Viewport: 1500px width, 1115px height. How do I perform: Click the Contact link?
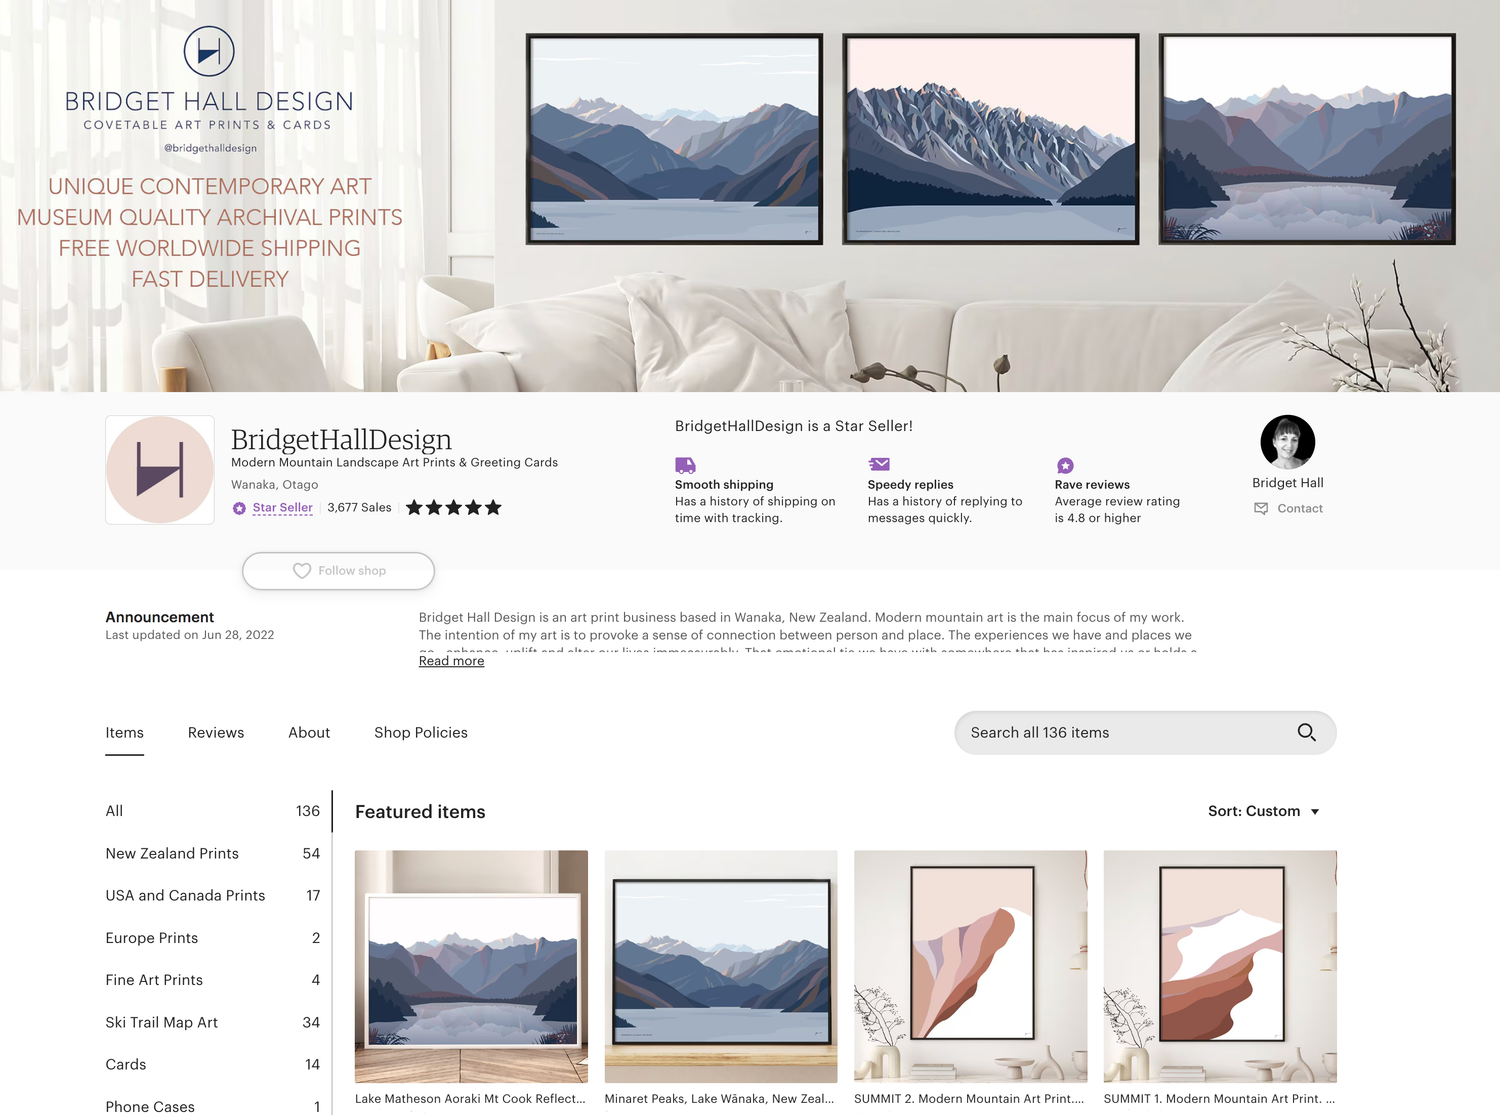[1299, 509]
